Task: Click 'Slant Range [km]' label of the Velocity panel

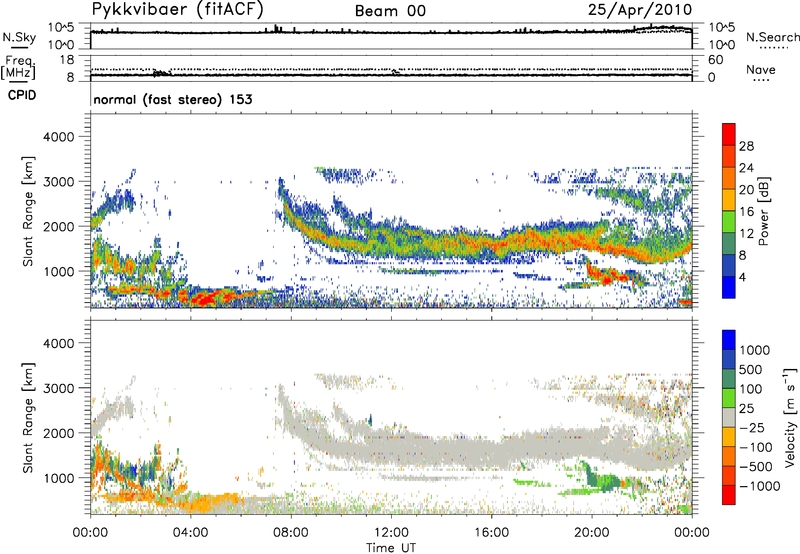Action: [x=28, y=418]
